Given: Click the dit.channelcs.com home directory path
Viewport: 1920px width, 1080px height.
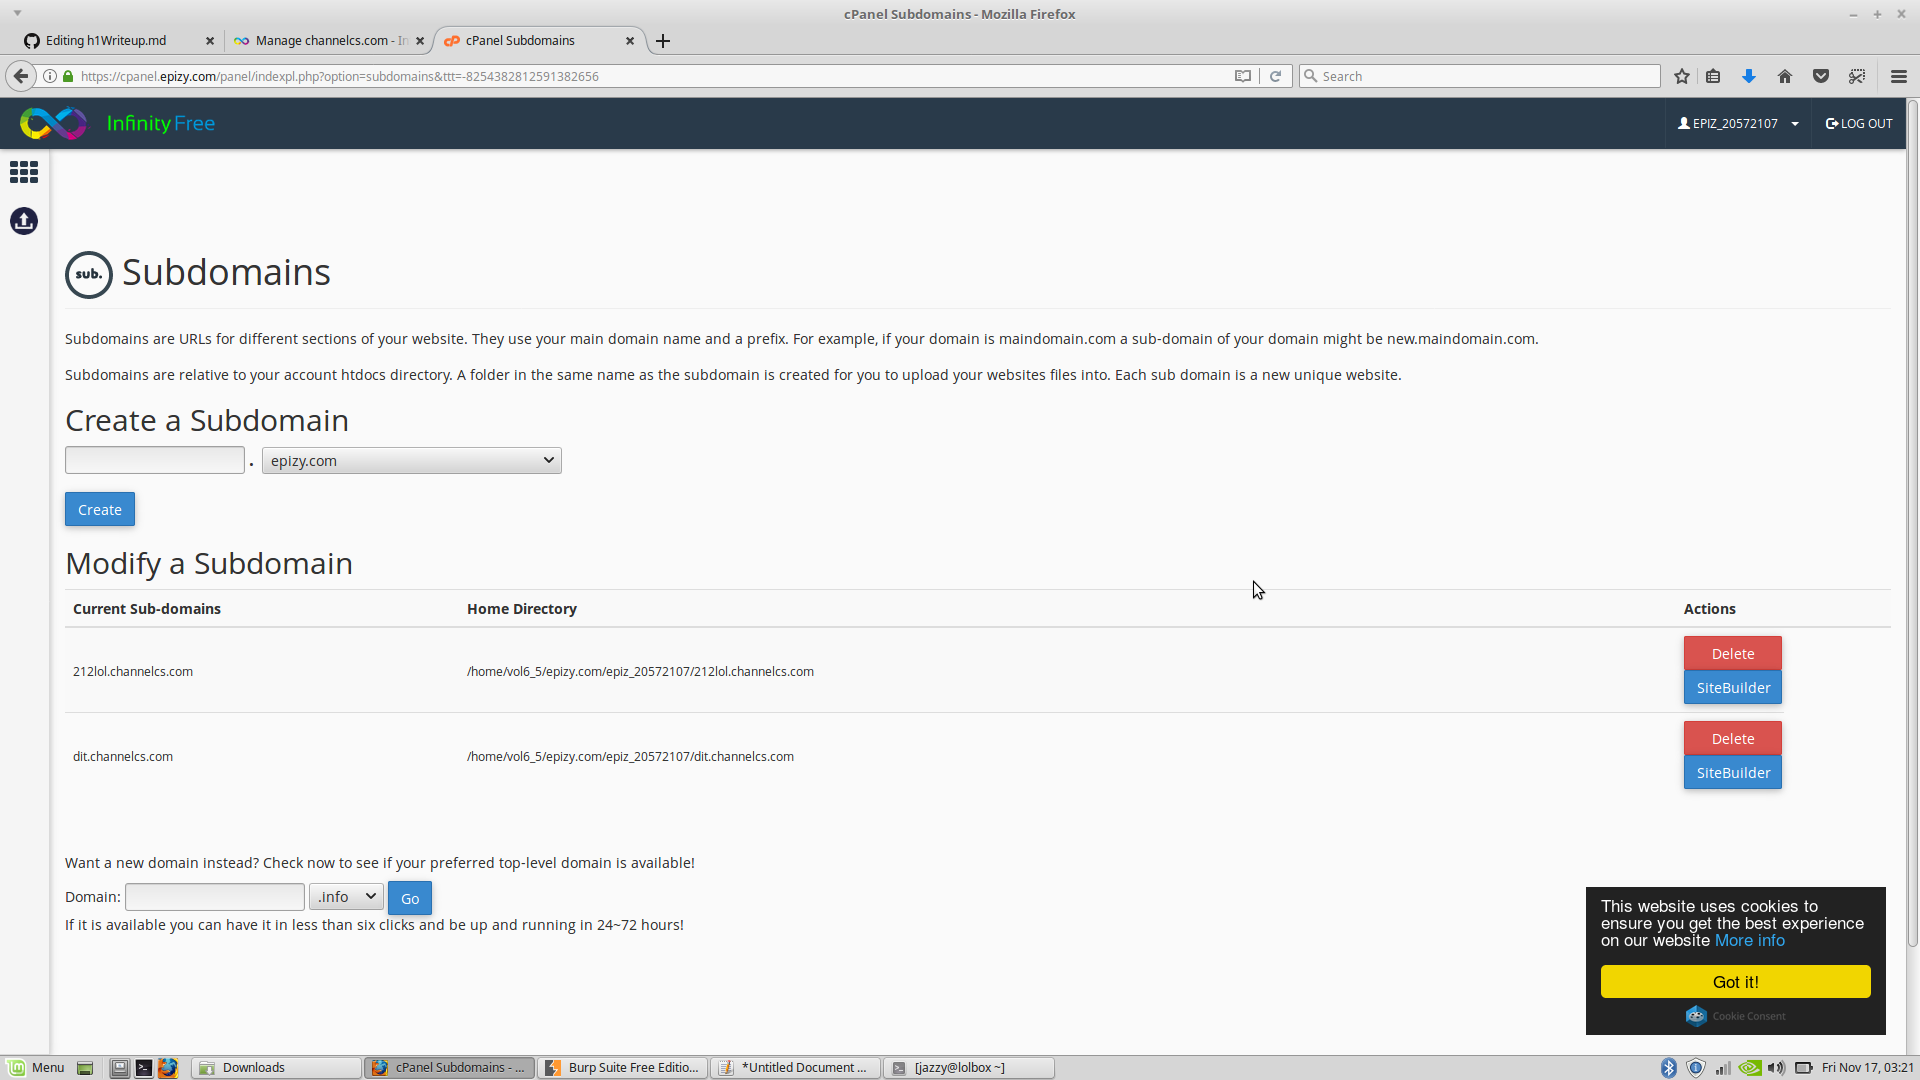Looking at the screenshot, I should [x=630, y=756].
